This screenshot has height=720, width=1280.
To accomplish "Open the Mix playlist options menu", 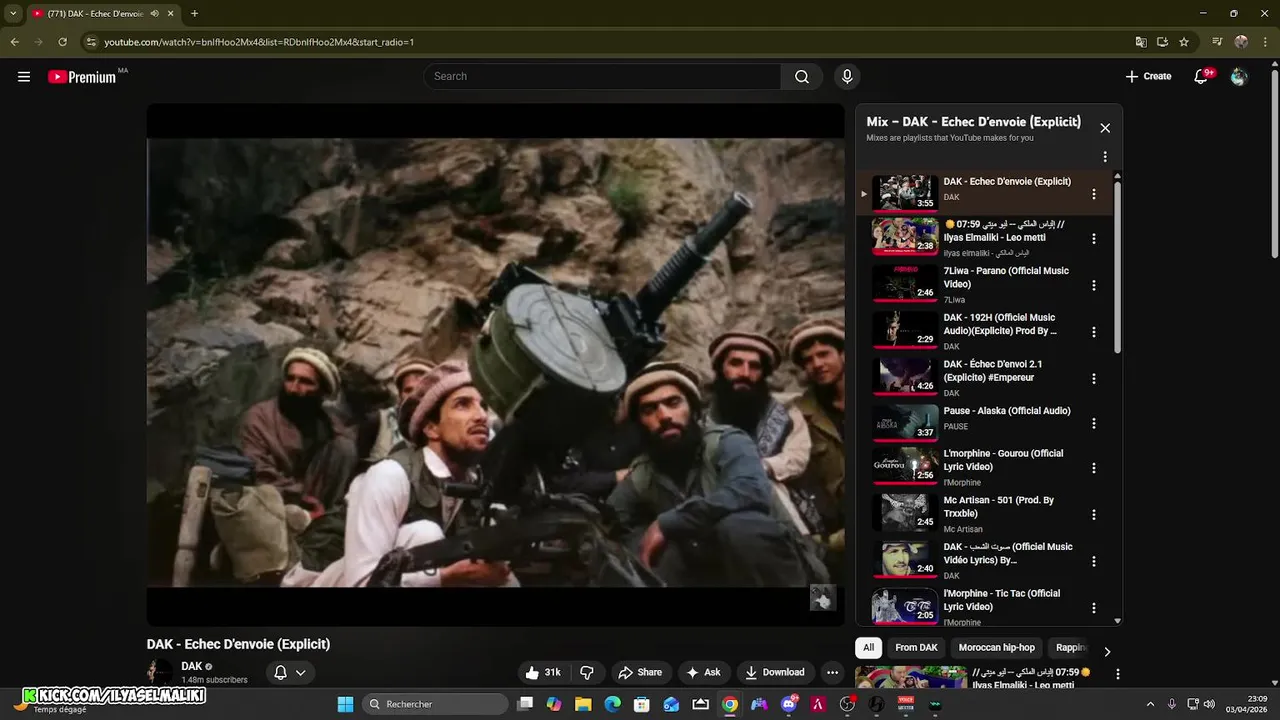I will 1105,157.
